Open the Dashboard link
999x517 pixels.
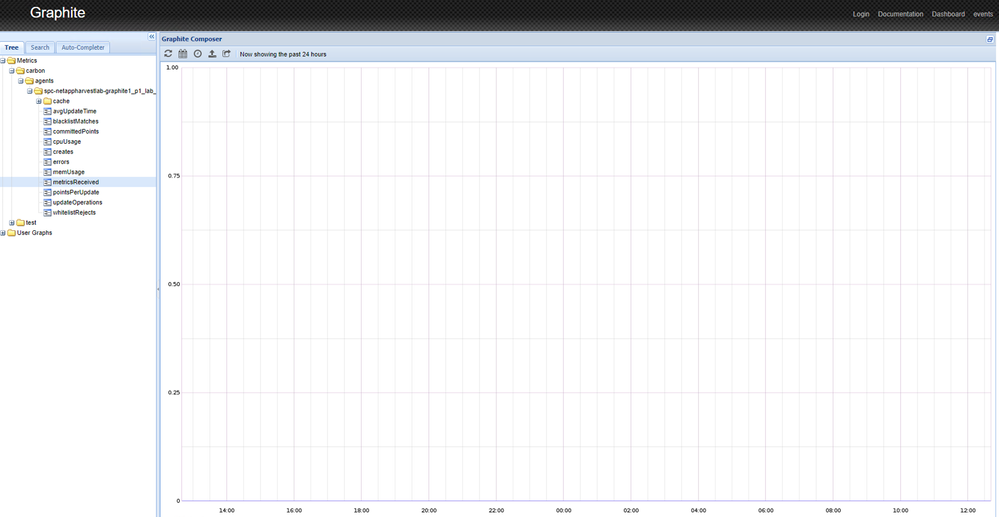click(x=949, y=14)
